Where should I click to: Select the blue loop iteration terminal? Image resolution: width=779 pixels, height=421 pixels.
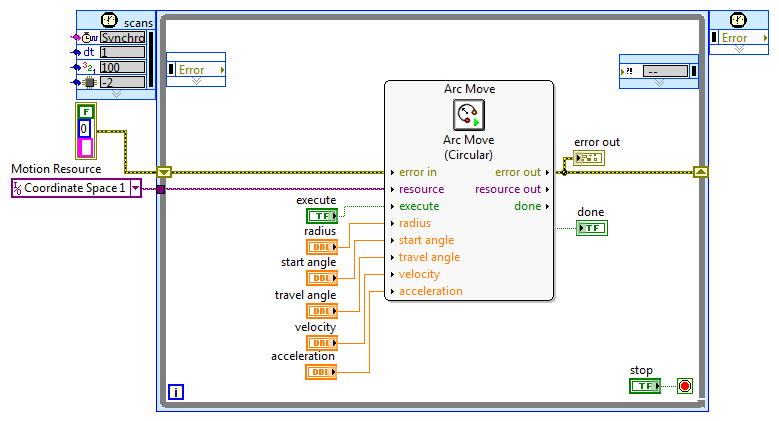pos(176,392)
